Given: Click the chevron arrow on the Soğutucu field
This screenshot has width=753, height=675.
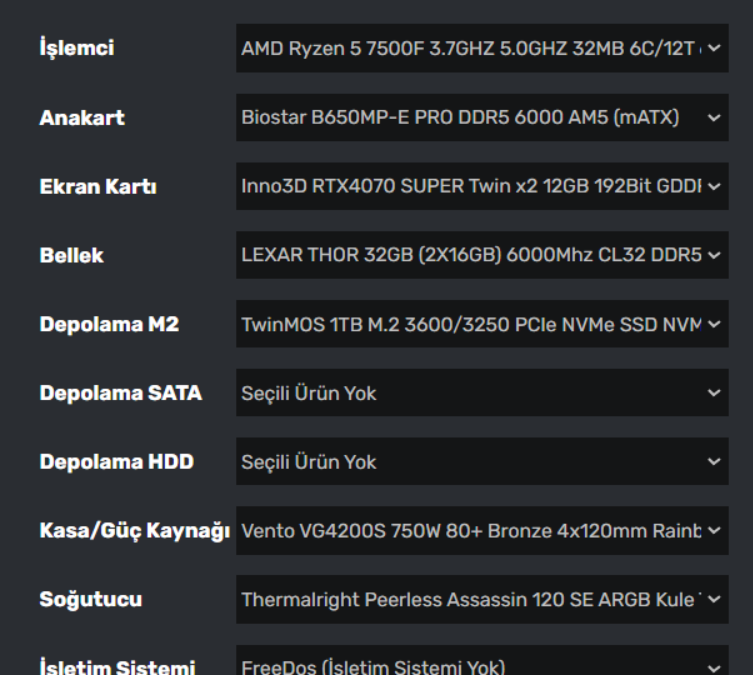Looking at the screenshot, I should coord(713,600).
